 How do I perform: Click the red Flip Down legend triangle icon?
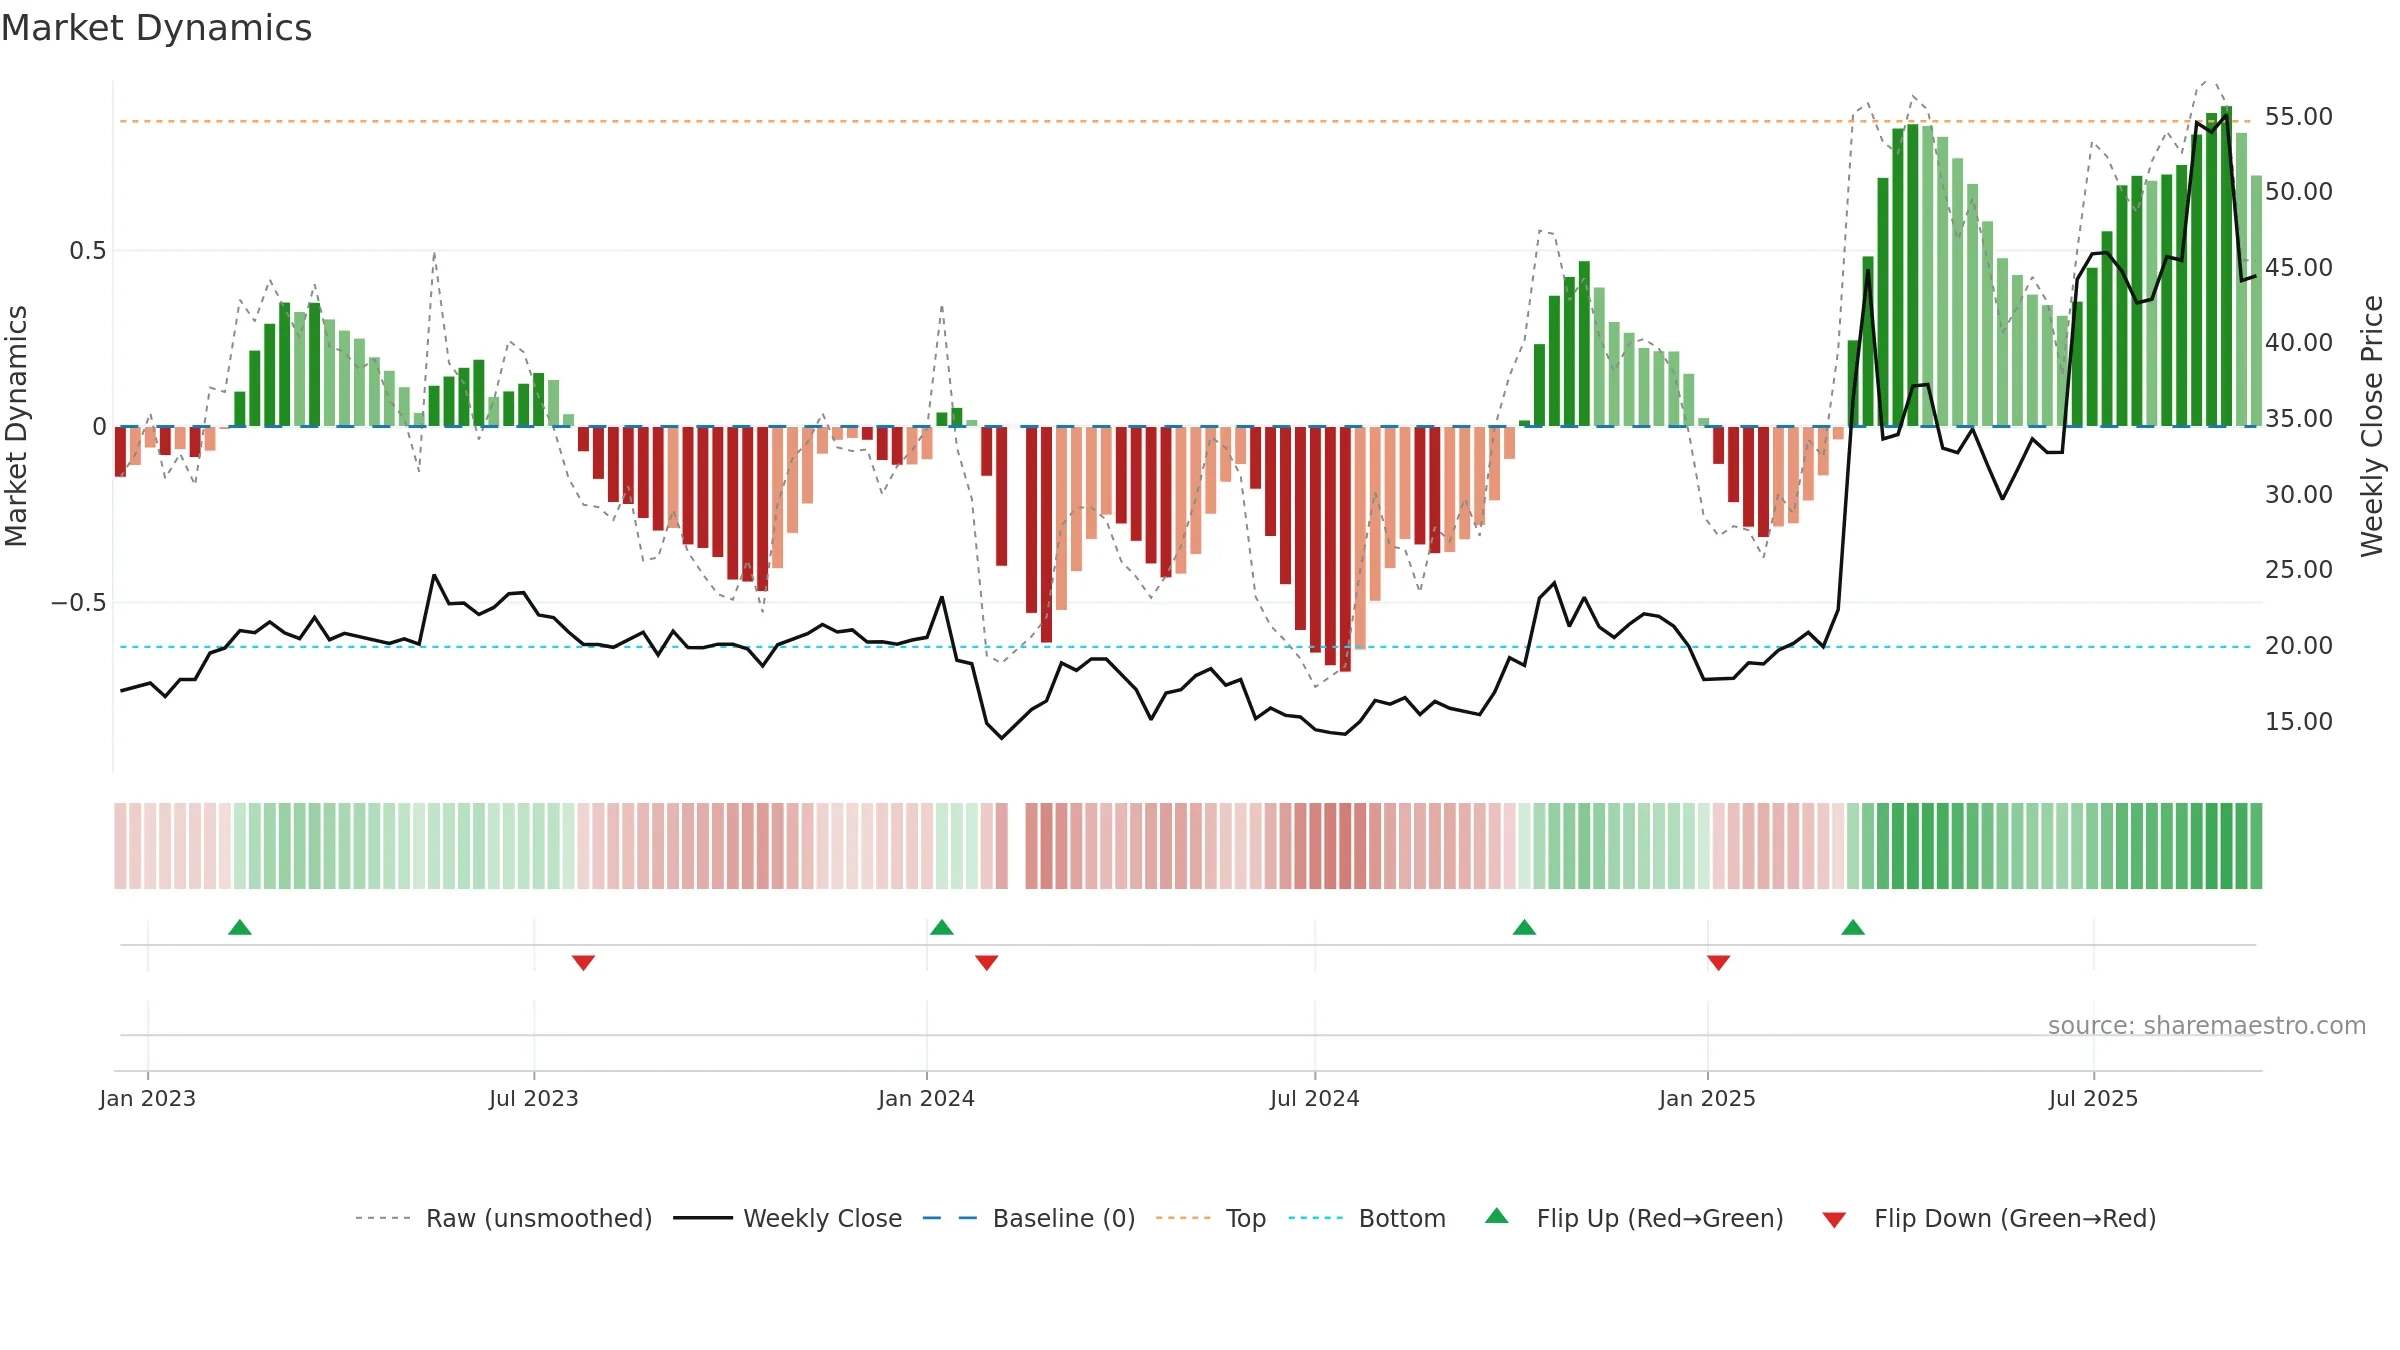tap(1834, 1220)
